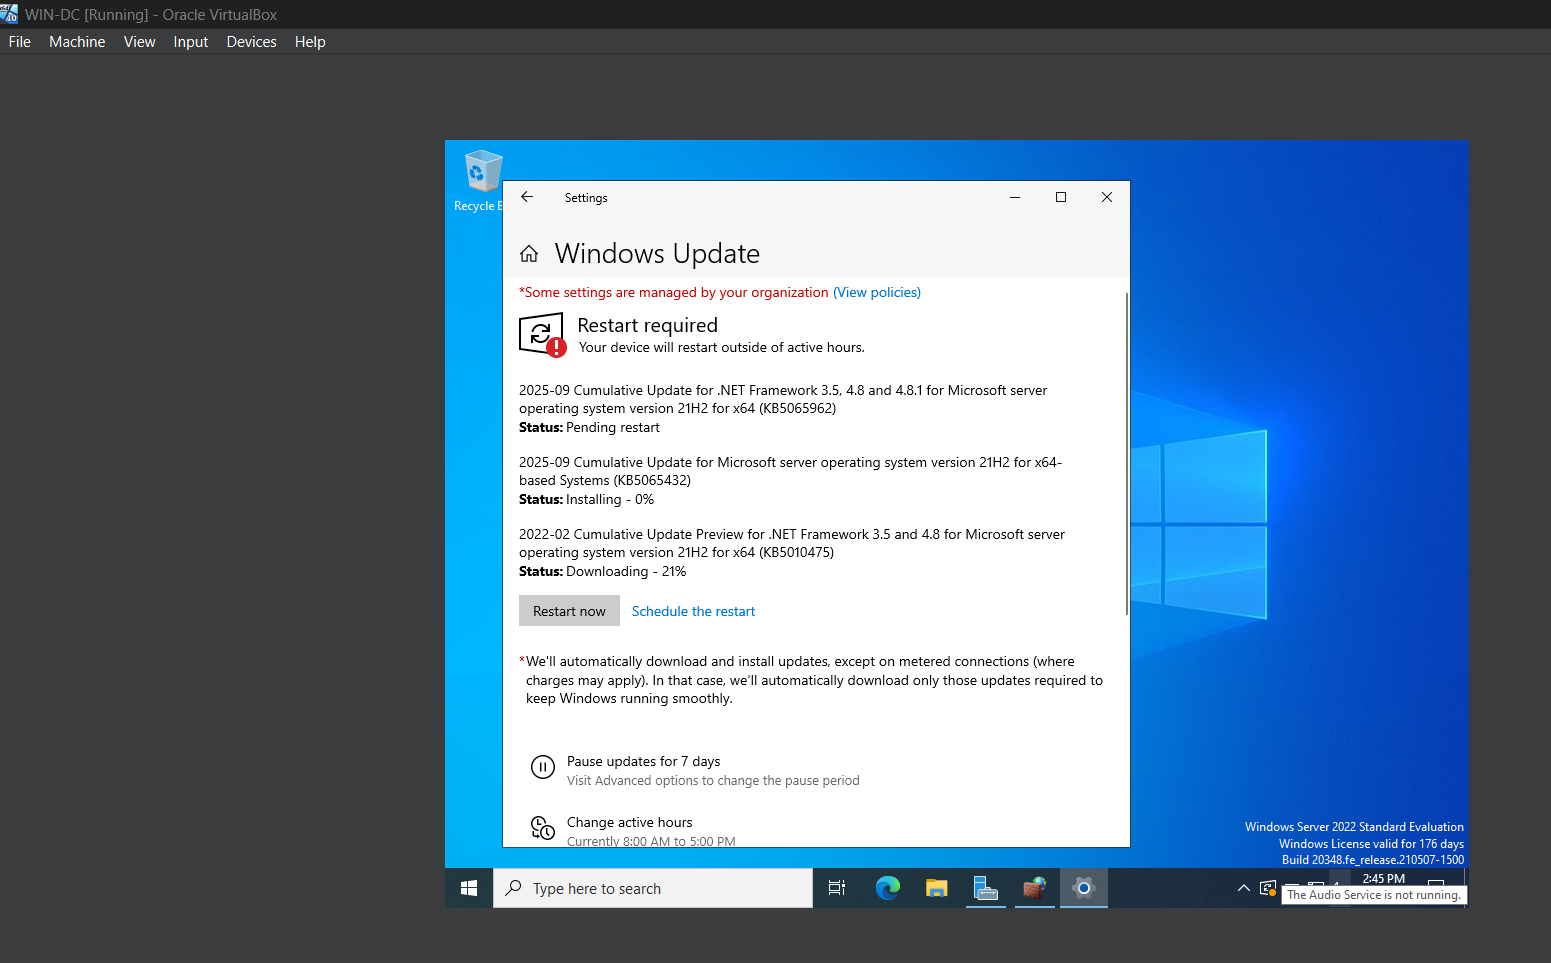The image size is (1551, 963).
Task: Click the Settings window vertical scrollbar
Action: coord(1127,454)
